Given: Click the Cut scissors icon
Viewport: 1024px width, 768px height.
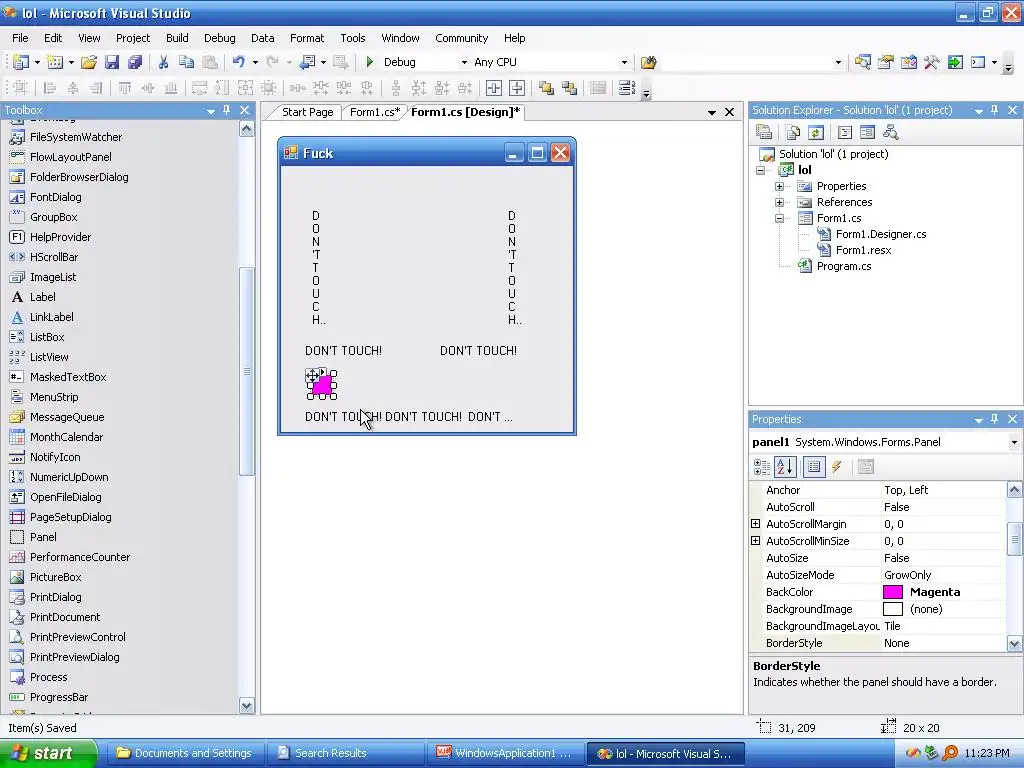Looking at the screenshot, I should [163, 62].
